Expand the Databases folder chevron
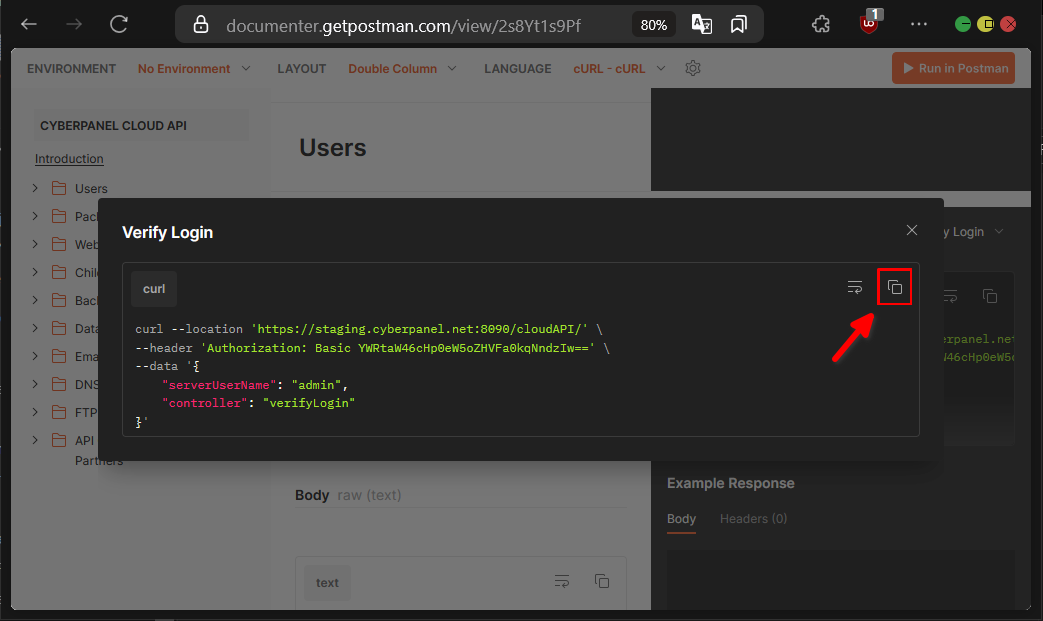The width and height of the screenshot is (1043, 621). click(35, 328)
